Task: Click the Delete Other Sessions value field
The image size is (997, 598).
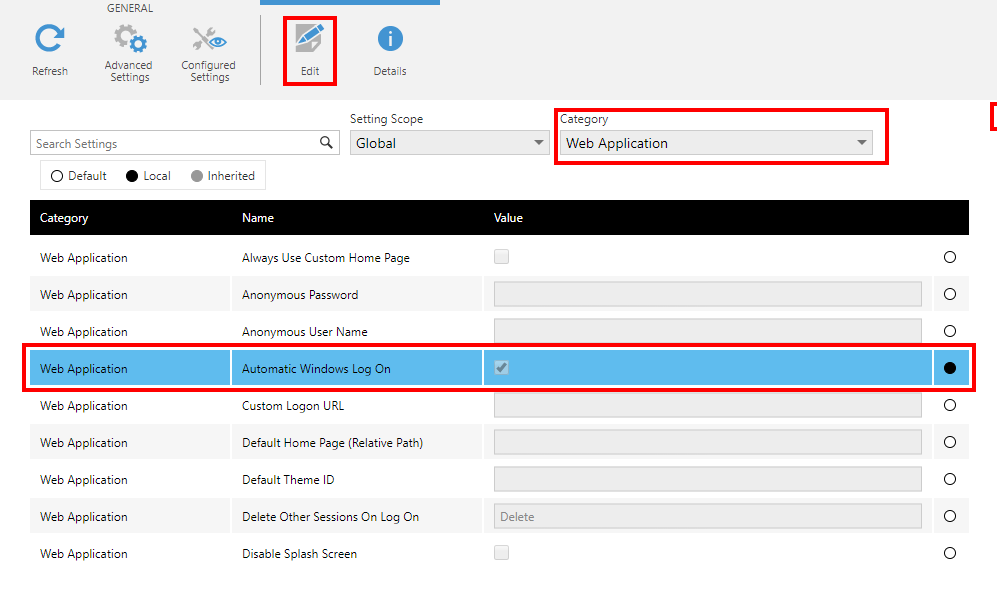Action: click(707, 516)
